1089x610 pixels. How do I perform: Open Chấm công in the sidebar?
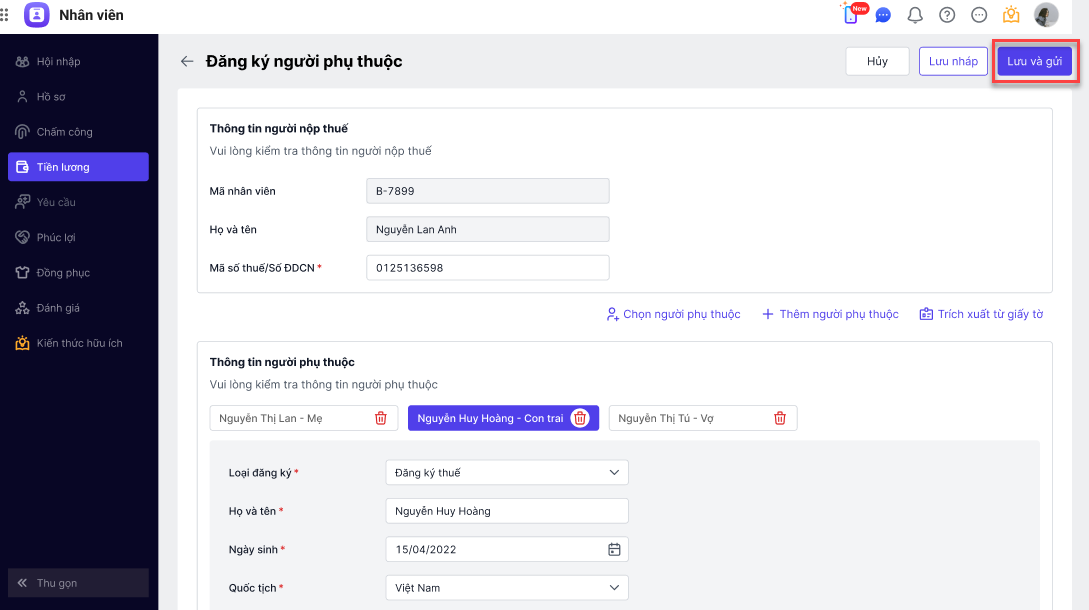(64, 132)
